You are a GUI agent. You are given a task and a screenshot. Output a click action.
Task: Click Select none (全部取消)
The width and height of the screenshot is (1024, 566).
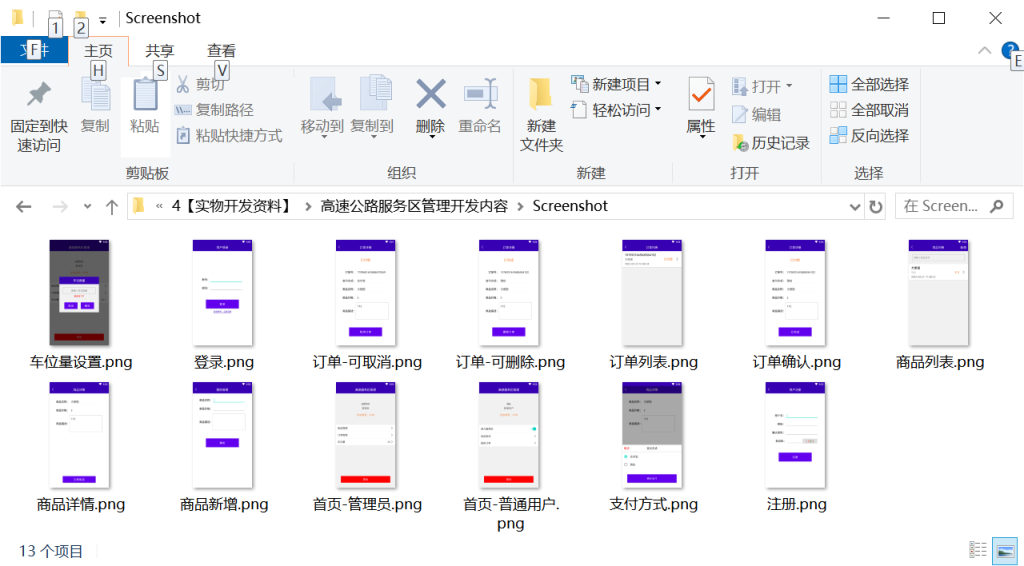pyautogui.click(x=869, y=110)
